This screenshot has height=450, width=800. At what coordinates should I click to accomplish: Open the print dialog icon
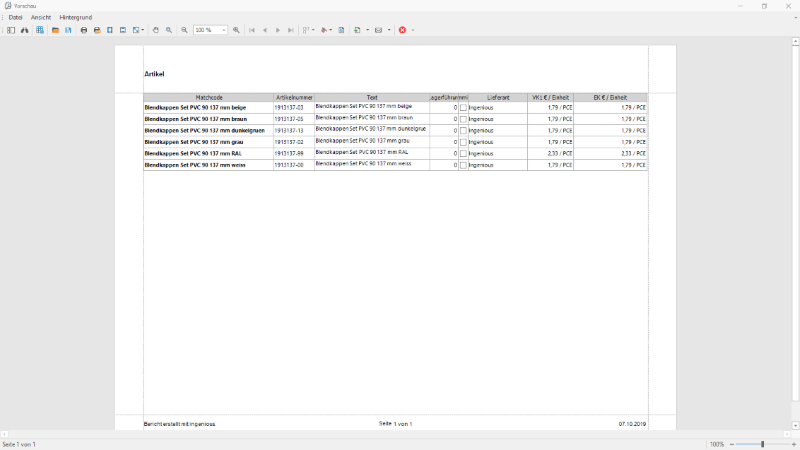coord(84,30)
